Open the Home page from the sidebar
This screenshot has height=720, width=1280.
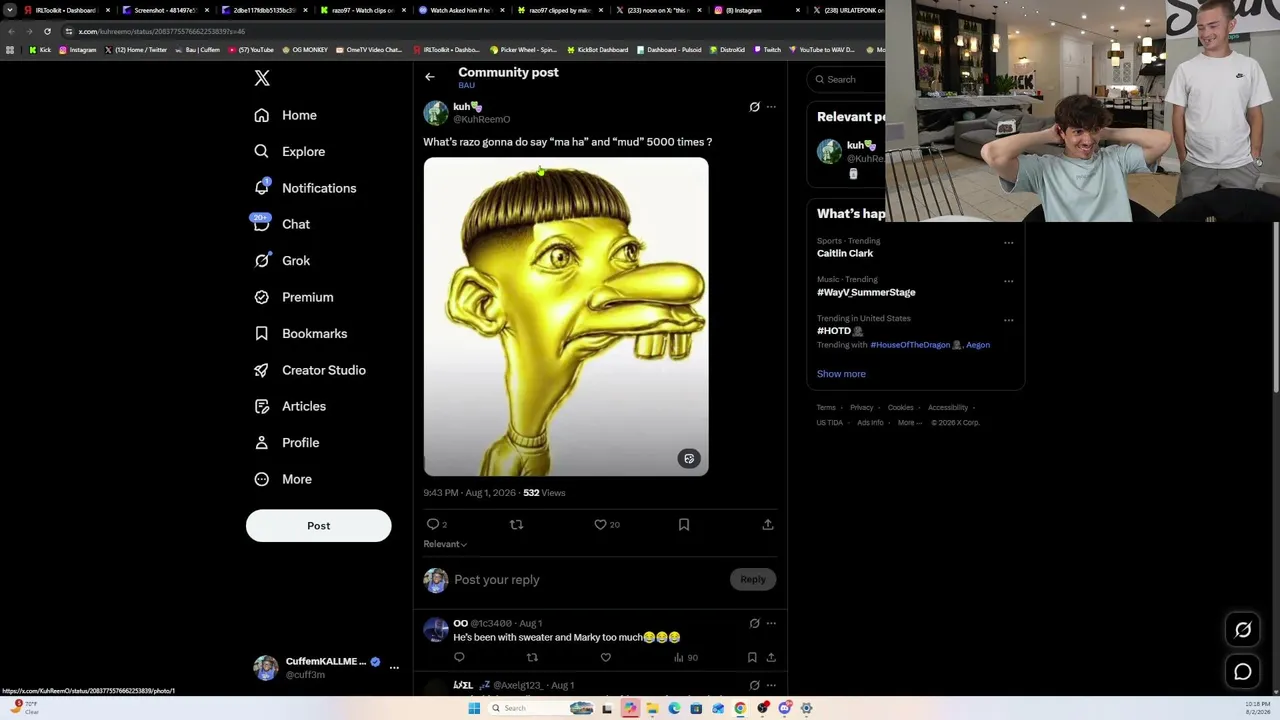coord(285,115)
